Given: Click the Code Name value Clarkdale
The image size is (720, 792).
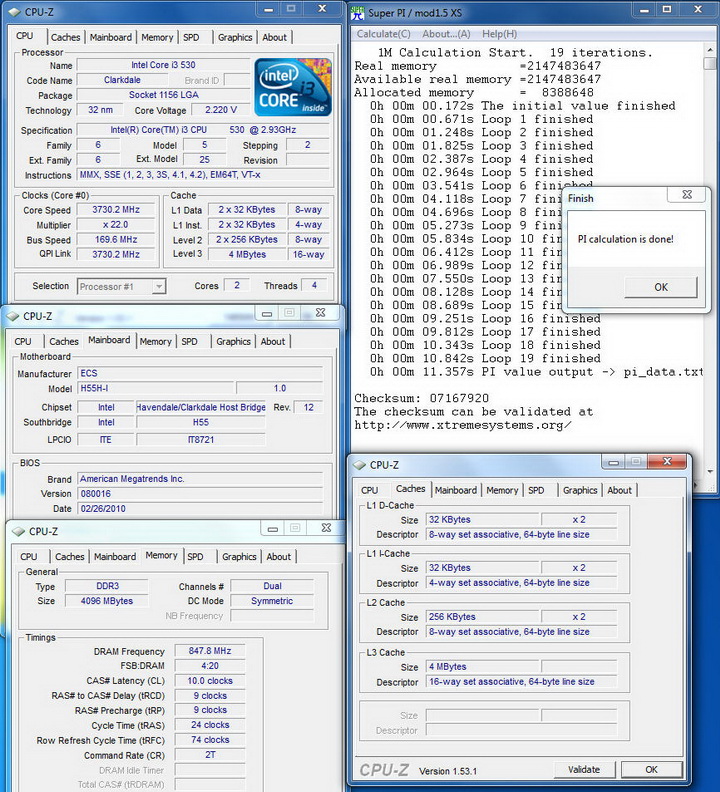Looking at the screenshot, I should pyautogui.click(x=122, y=80).
